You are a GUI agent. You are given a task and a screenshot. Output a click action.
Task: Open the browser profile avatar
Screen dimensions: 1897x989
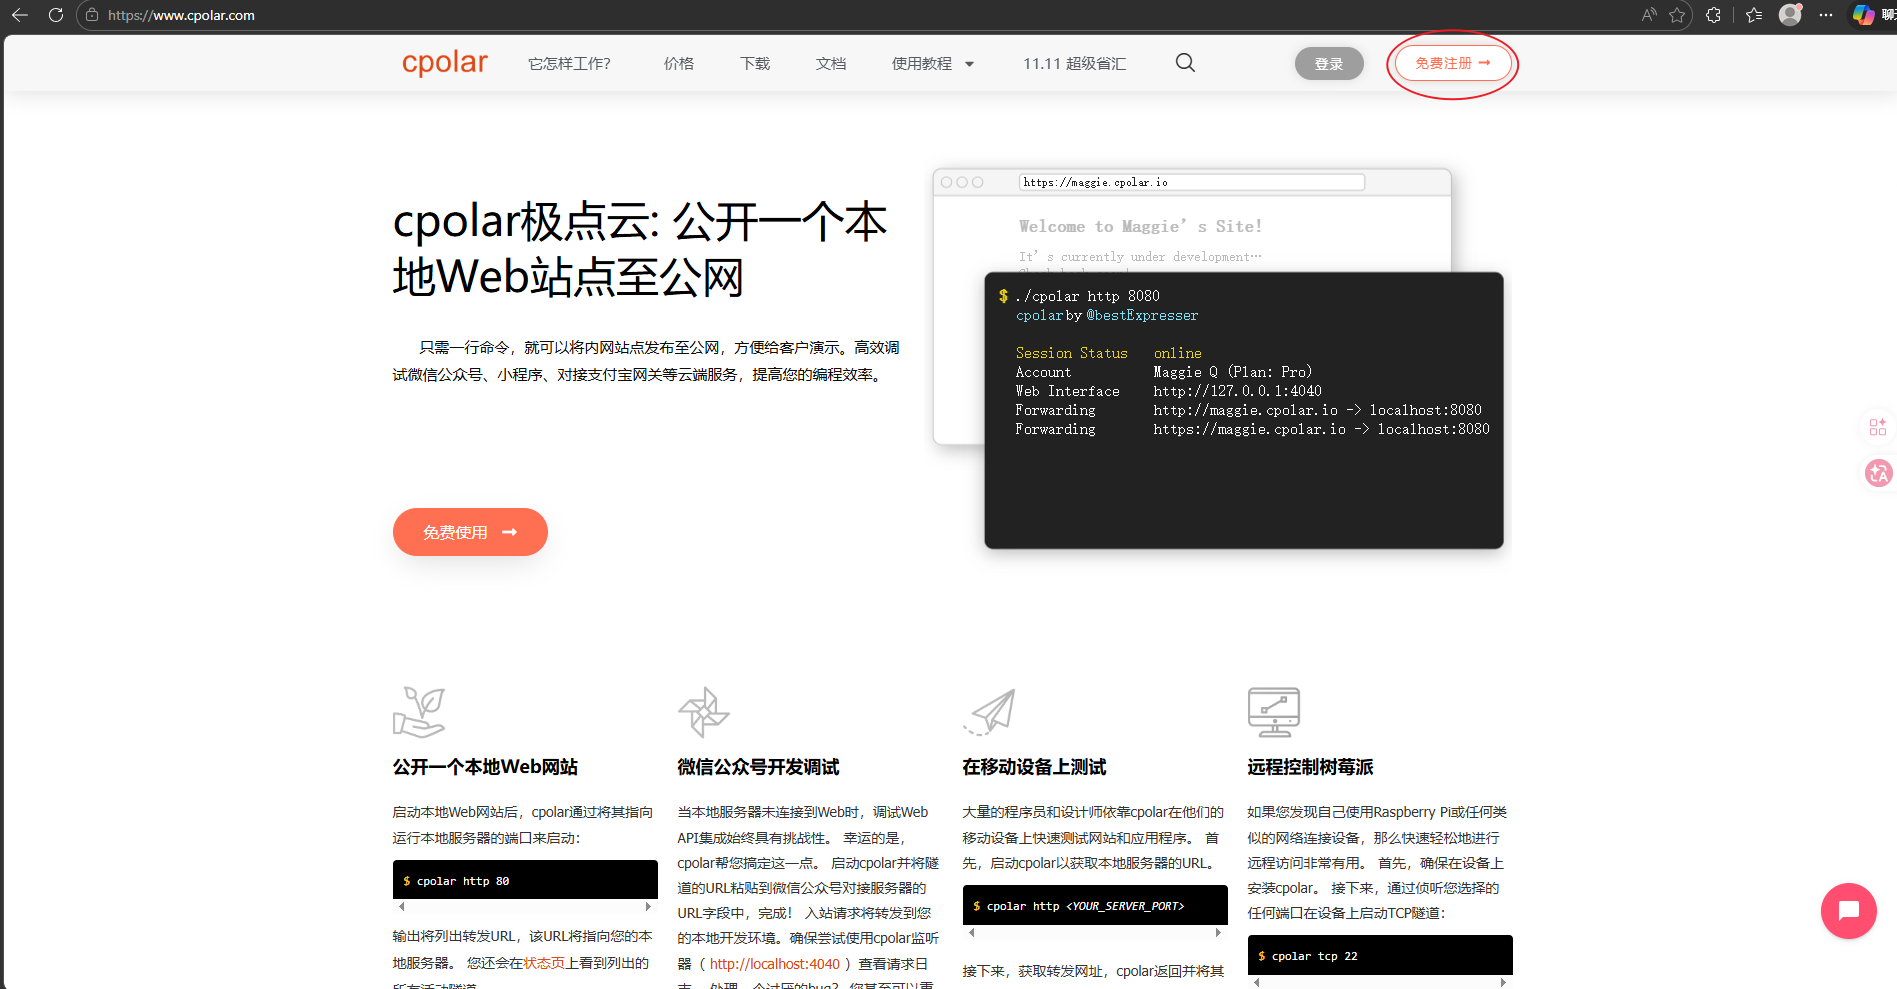tap(1790, 15)
